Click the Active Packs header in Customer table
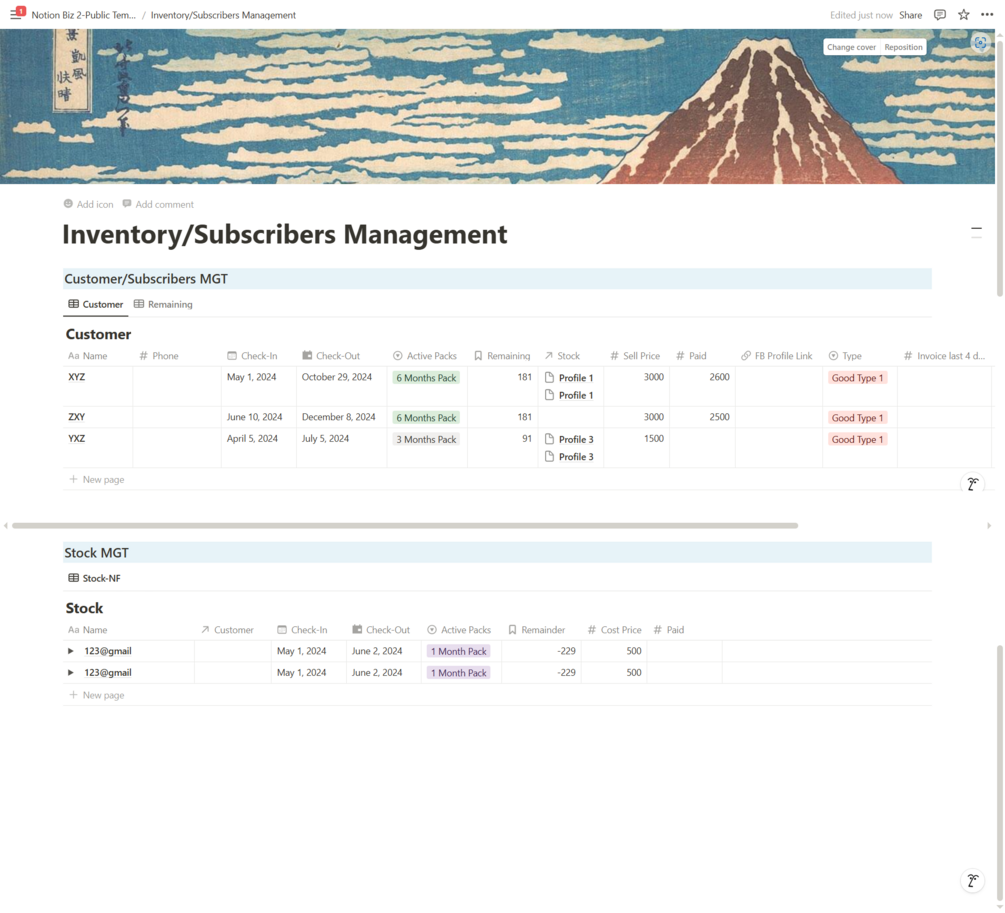1005x913 pixels. [425, 356]
